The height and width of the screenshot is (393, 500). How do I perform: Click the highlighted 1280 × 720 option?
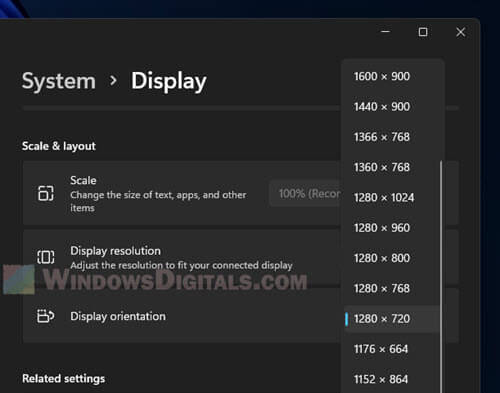(x=392, y=319)
